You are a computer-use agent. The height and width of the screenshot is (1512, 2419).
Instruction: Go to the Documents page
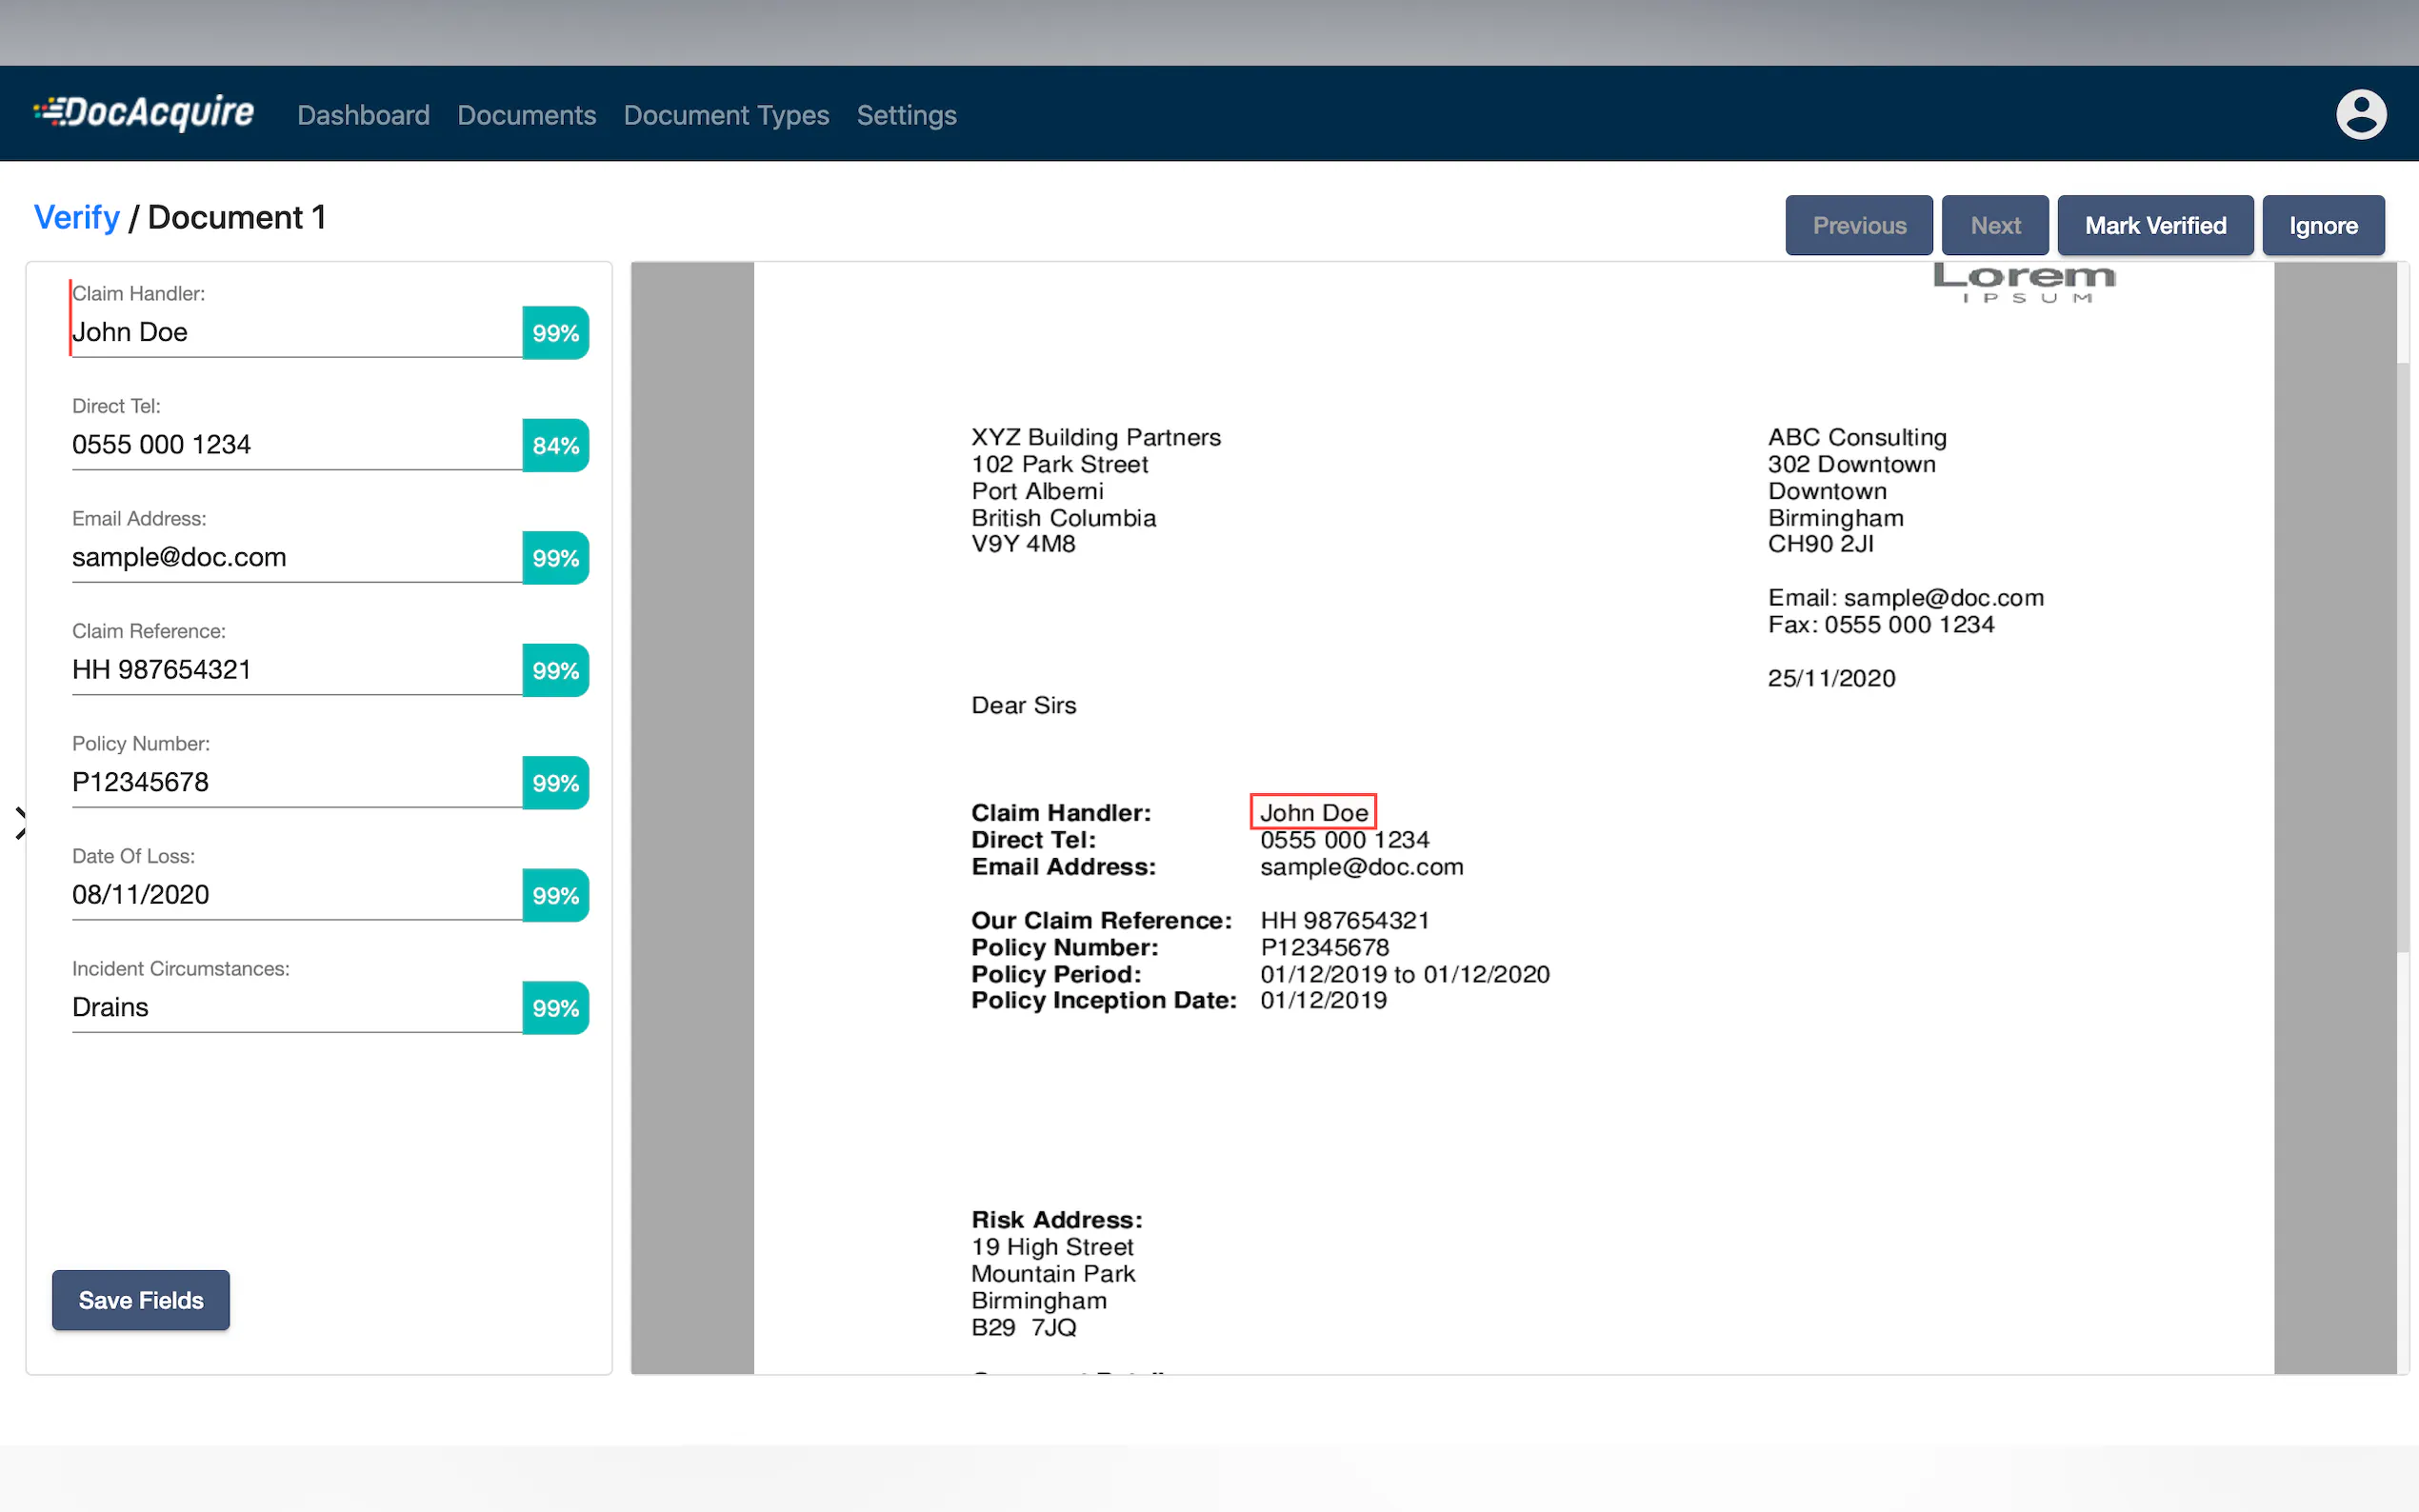coord(526,115)
